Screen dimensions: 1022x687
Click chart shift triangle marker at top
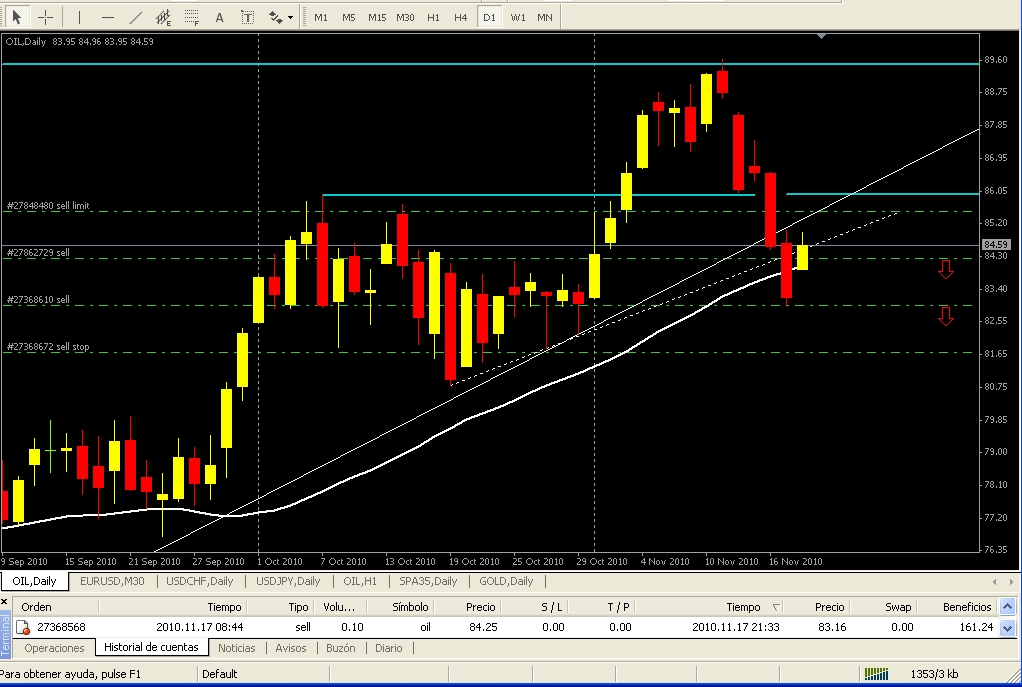pyautogui.click(x=821, y=37)
